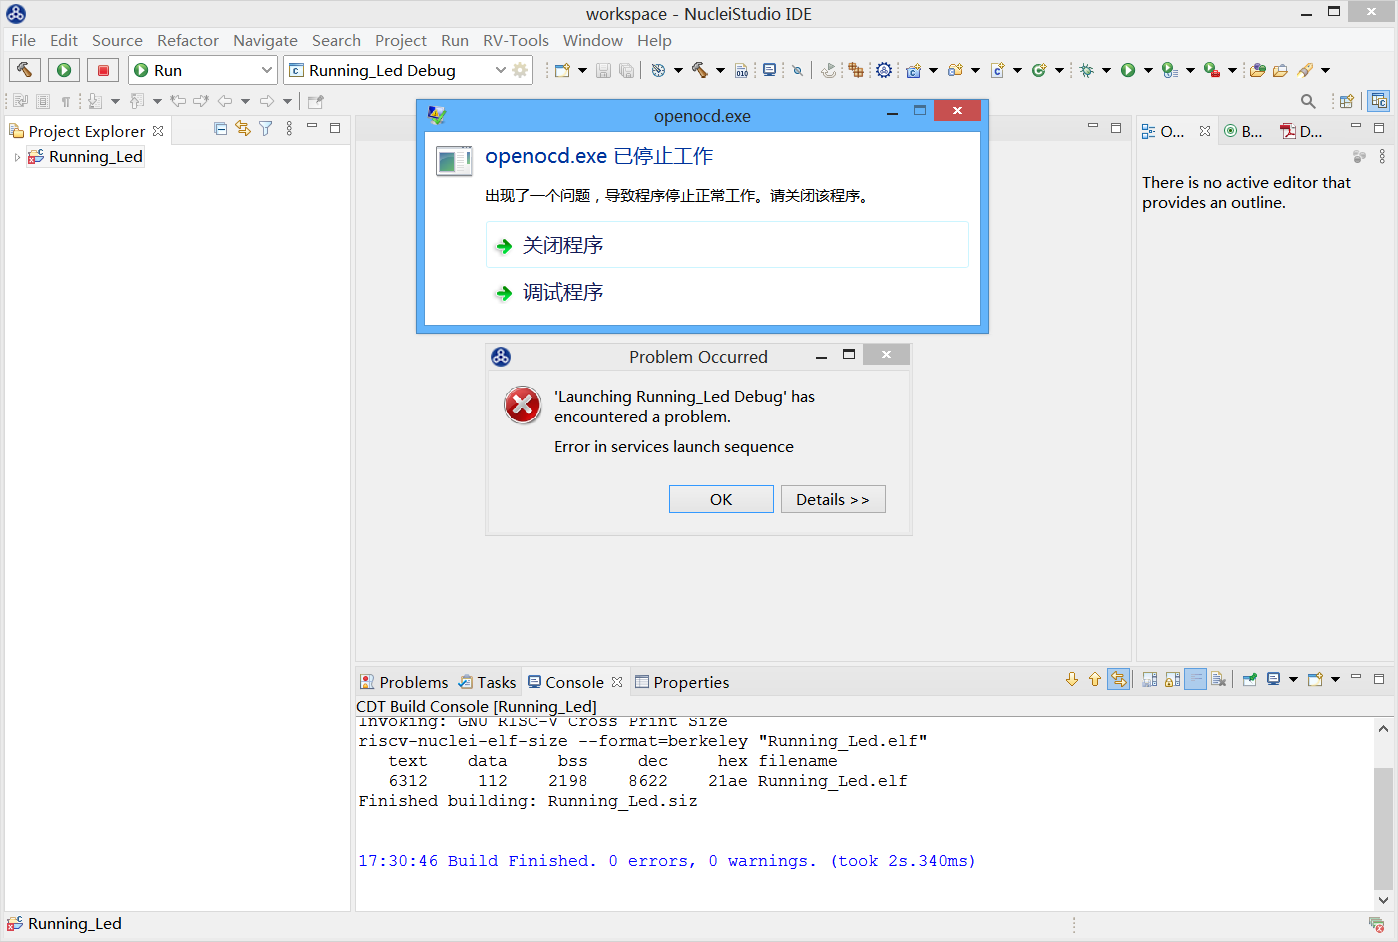Click console Previous error up arrow
This screenshot has height=942, width=1398.
(1095, 680)
